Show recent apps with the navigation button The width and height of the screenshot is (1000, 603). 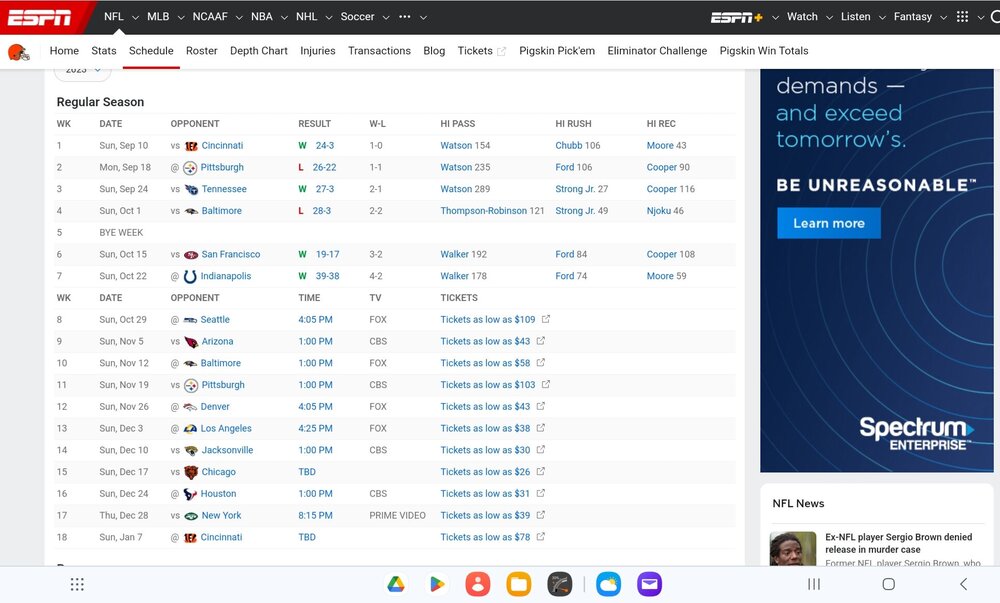(x=814, y=584)
